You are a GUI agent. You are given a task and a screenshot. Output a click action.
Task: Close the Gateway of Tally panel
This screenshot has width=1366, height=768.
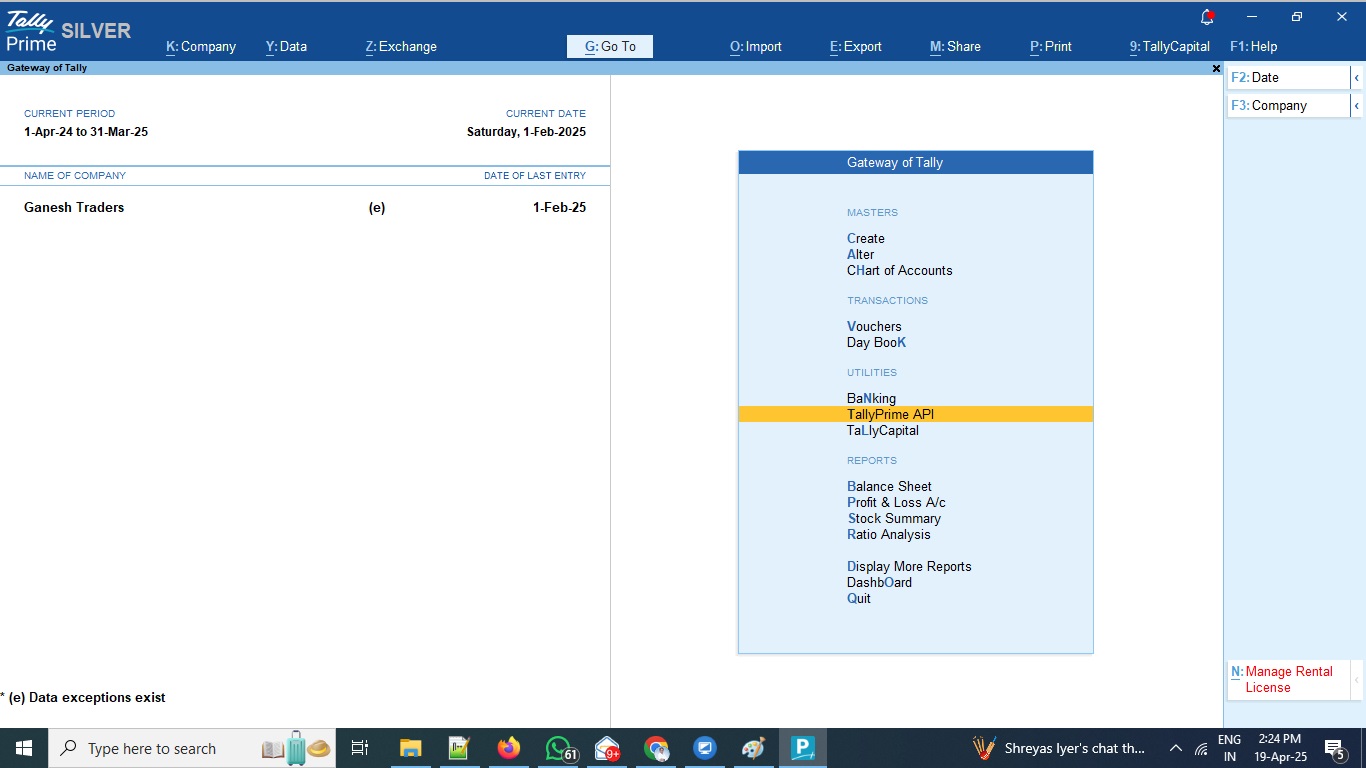pyautogui.click(x=1216, y=69)
